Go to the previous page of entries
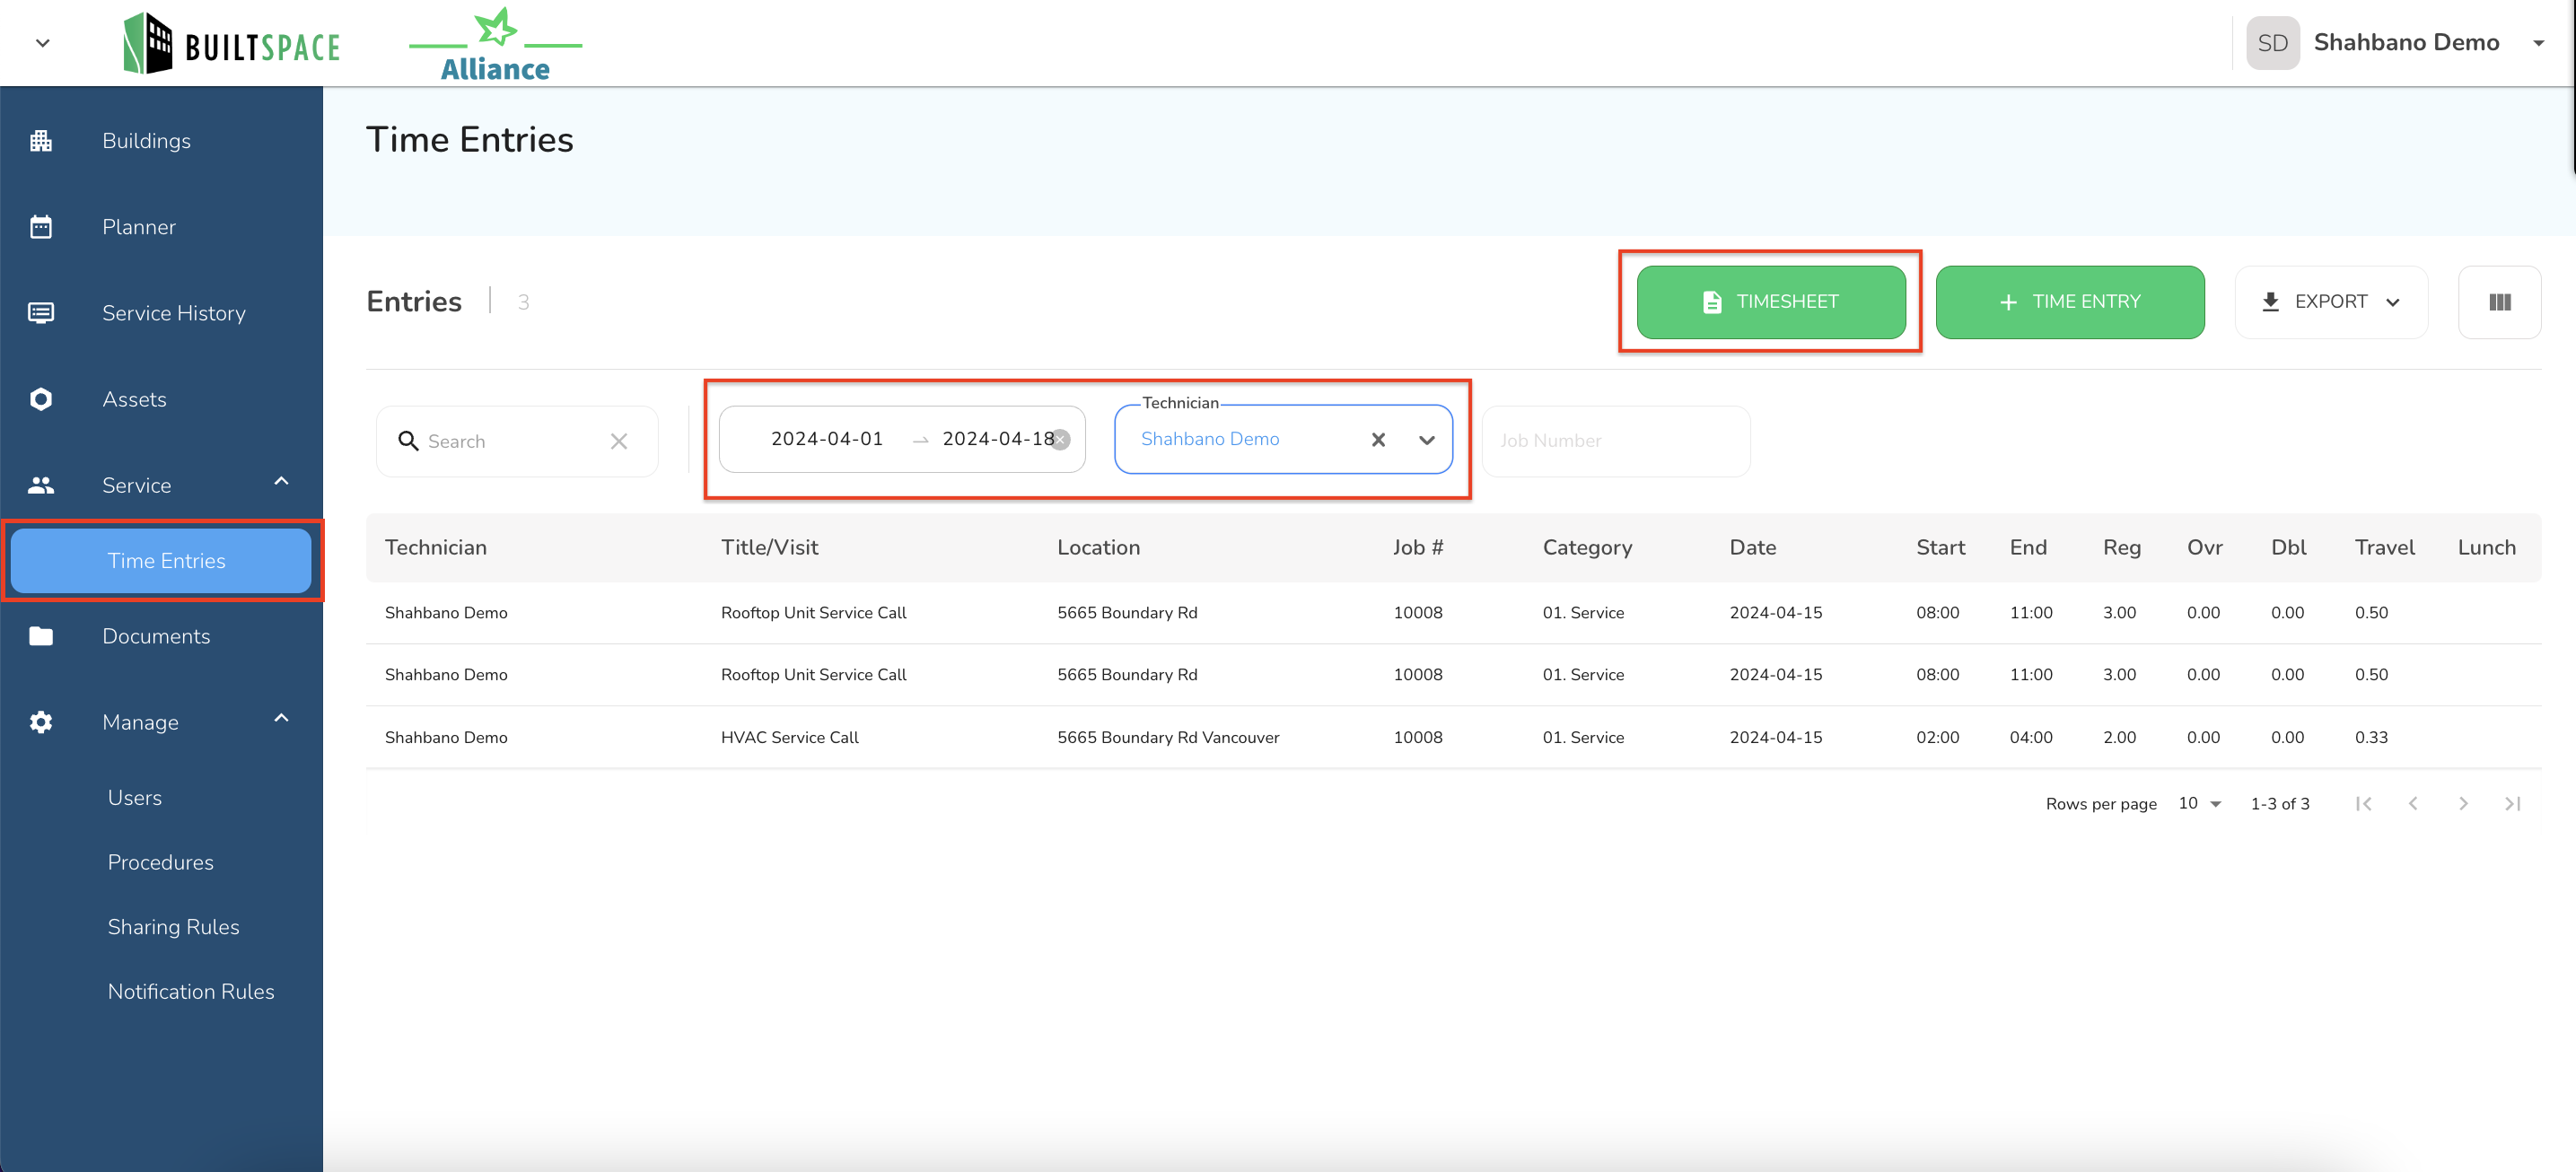2576x1172 pixels. pyautogui.click(x=2413, y=804)
